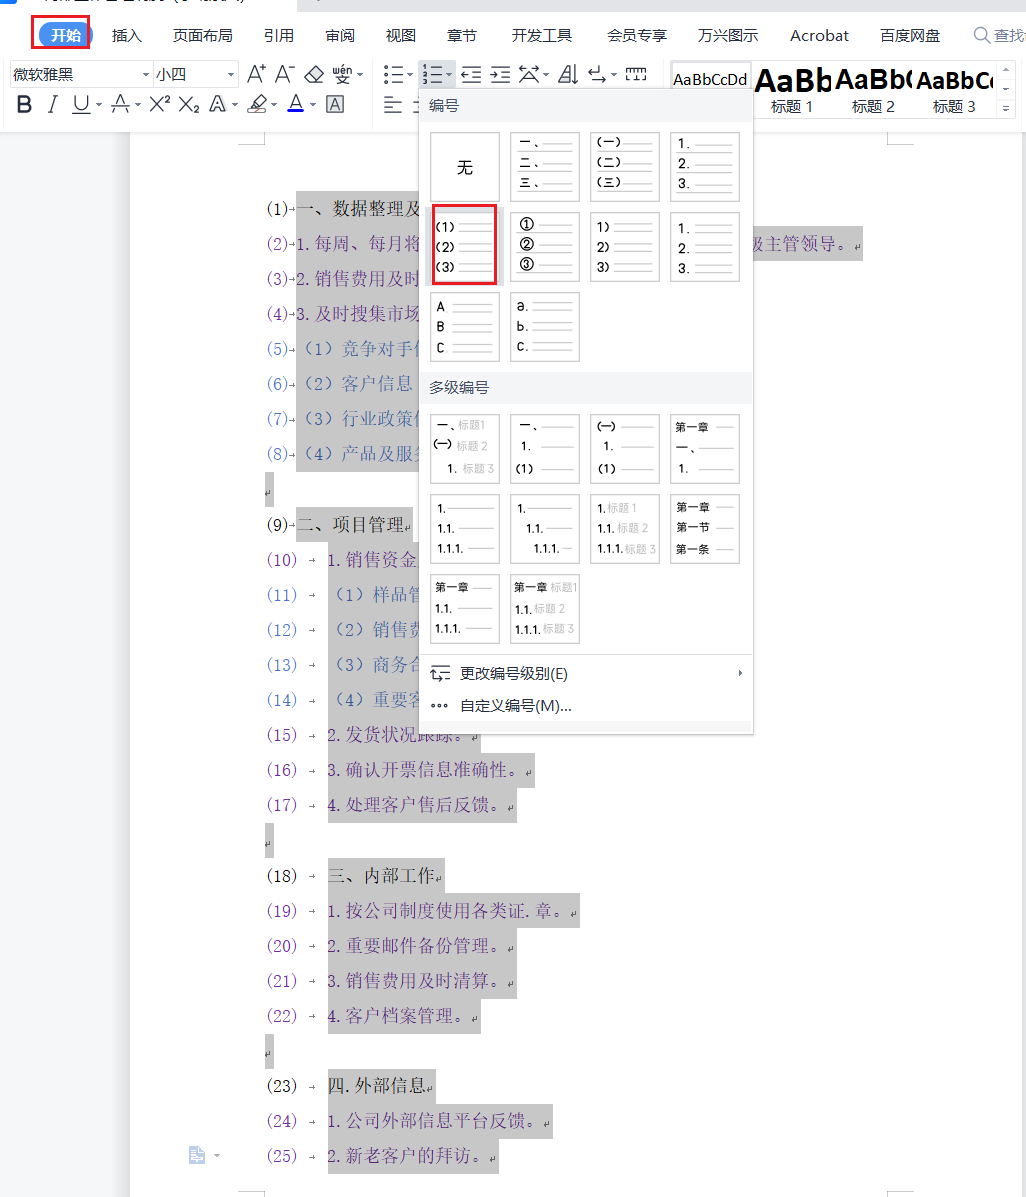Click the subscript X₂ icon
This screenshot has height=1197, width=1026.
(x=189, y=105)
